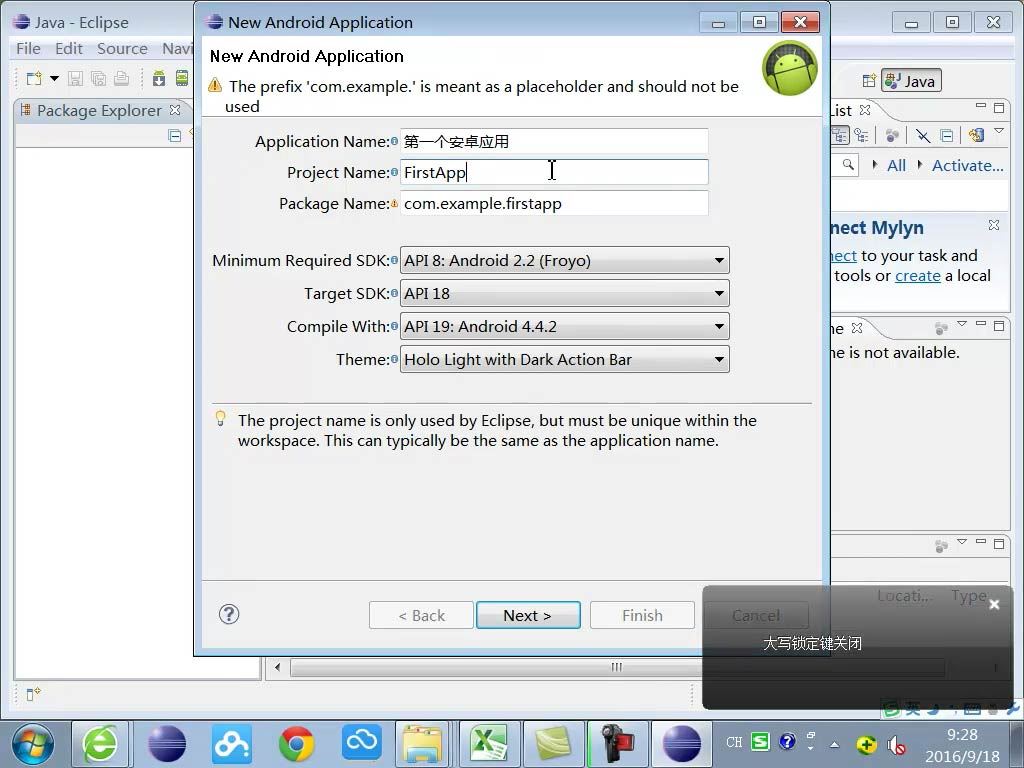The height and width of the screenshot is (768, 1024).
Task: Open Windows Explorer folder on taskbar
Action: tap(423, 744)
